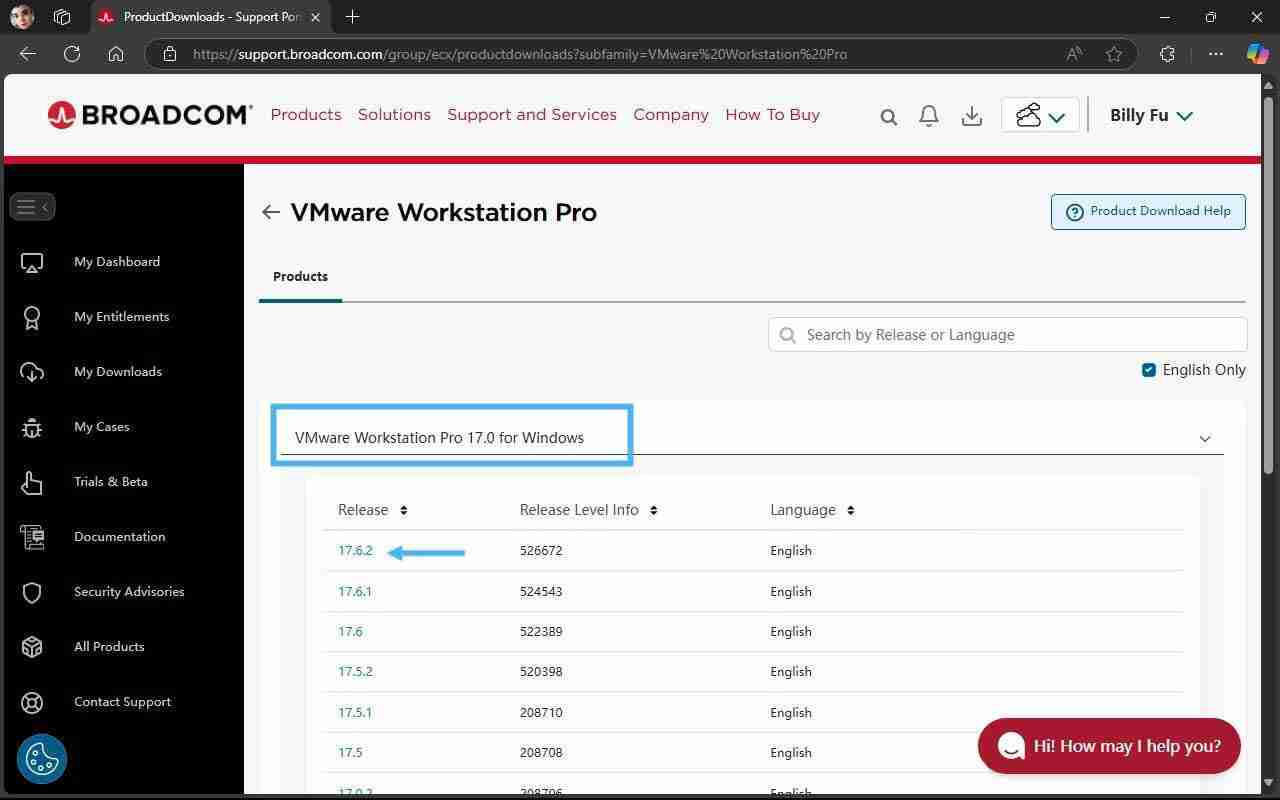Screen dimensions: 1280x800
Task: Toggle sorting on the Language column
Action: 849,509
